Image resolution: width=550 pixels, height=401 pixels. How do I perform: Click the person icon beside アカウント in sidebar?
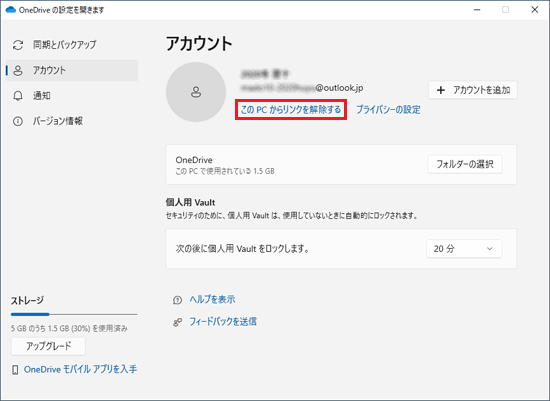click(18, 71)
